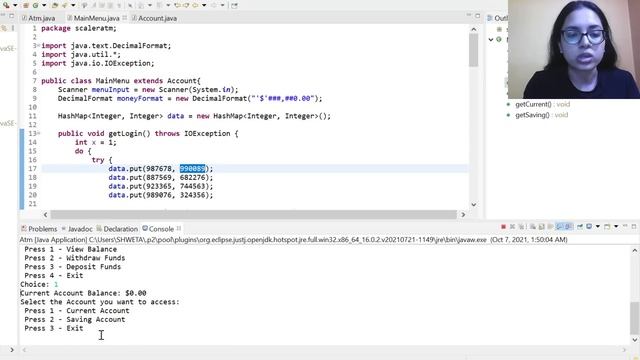This screenshot has width=640, height=360.
Task: Click Console scroll up arrow
Action: point(635,250)
